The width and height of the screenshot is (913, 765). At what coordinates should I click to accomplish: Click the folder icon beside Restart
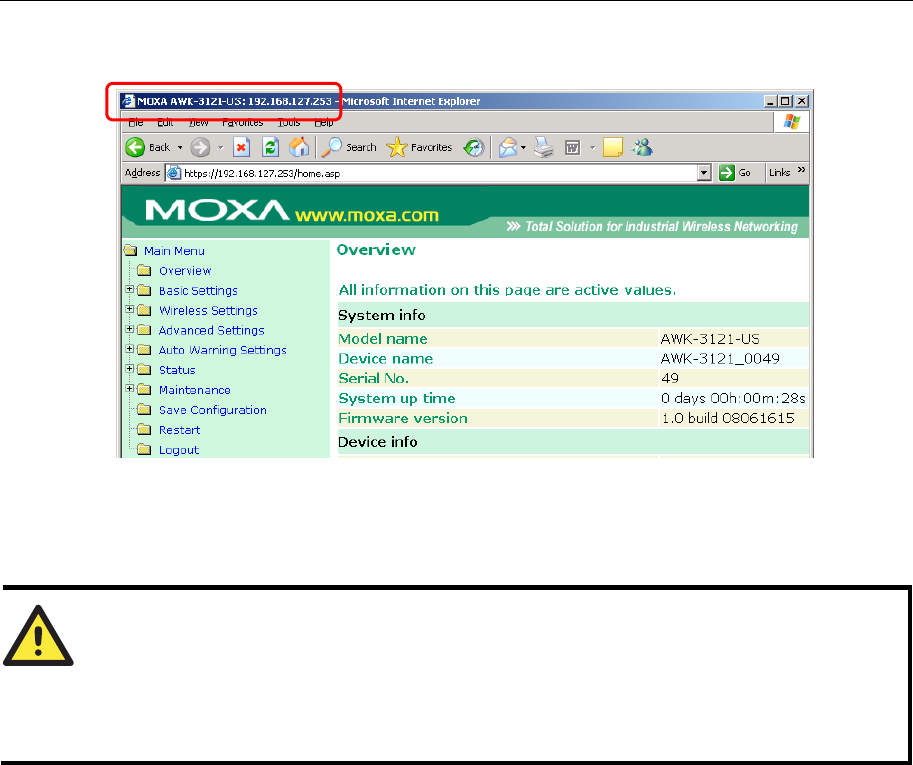tap(144, 430)
